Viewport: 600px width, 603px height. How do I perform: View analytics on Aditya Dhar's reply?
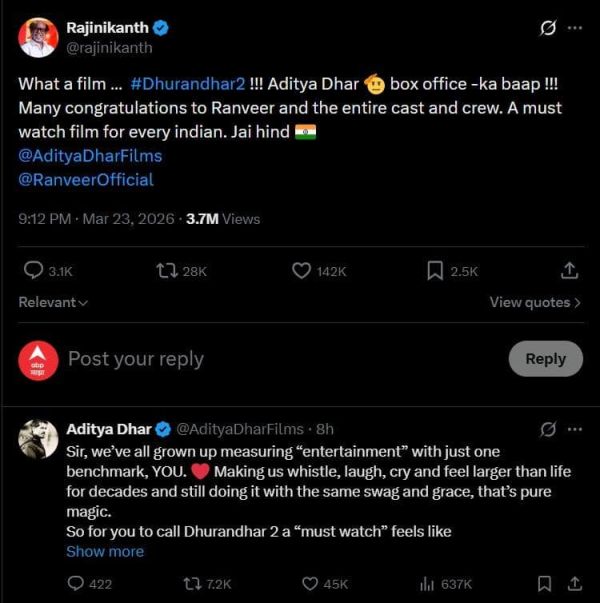coord(426,584)
